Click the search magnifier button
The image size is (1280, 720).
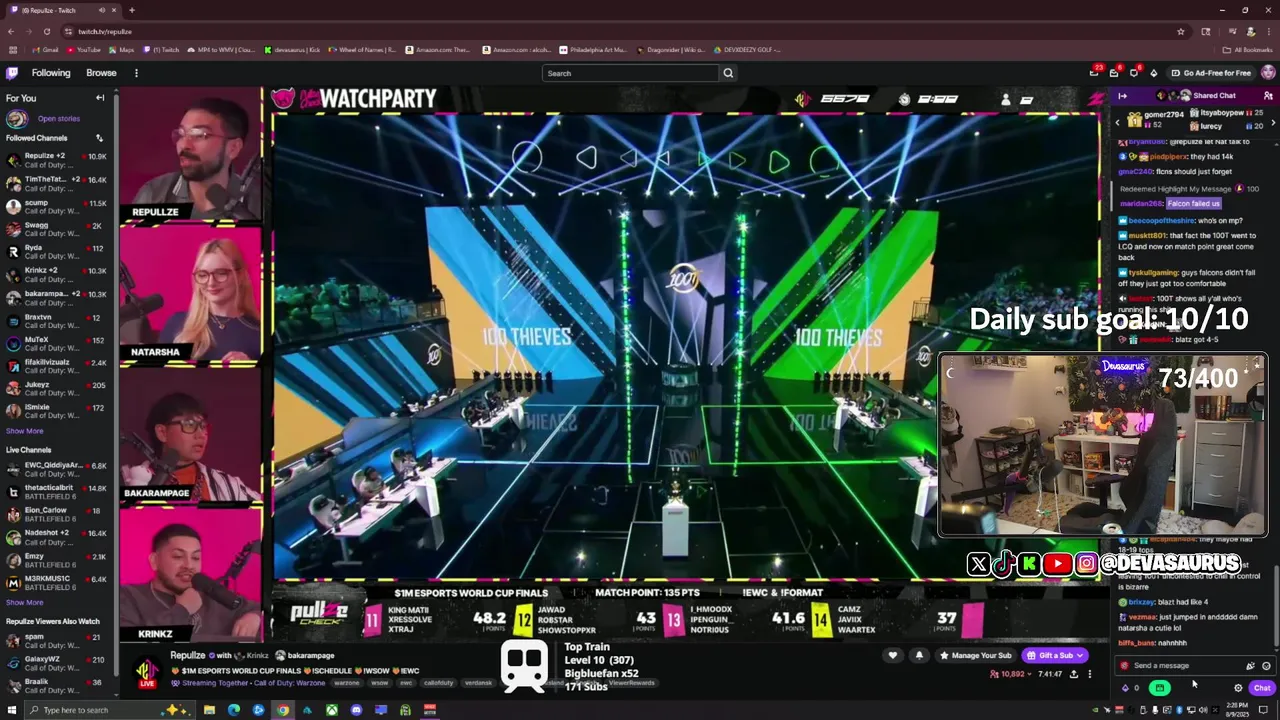(x=728, y=73)
